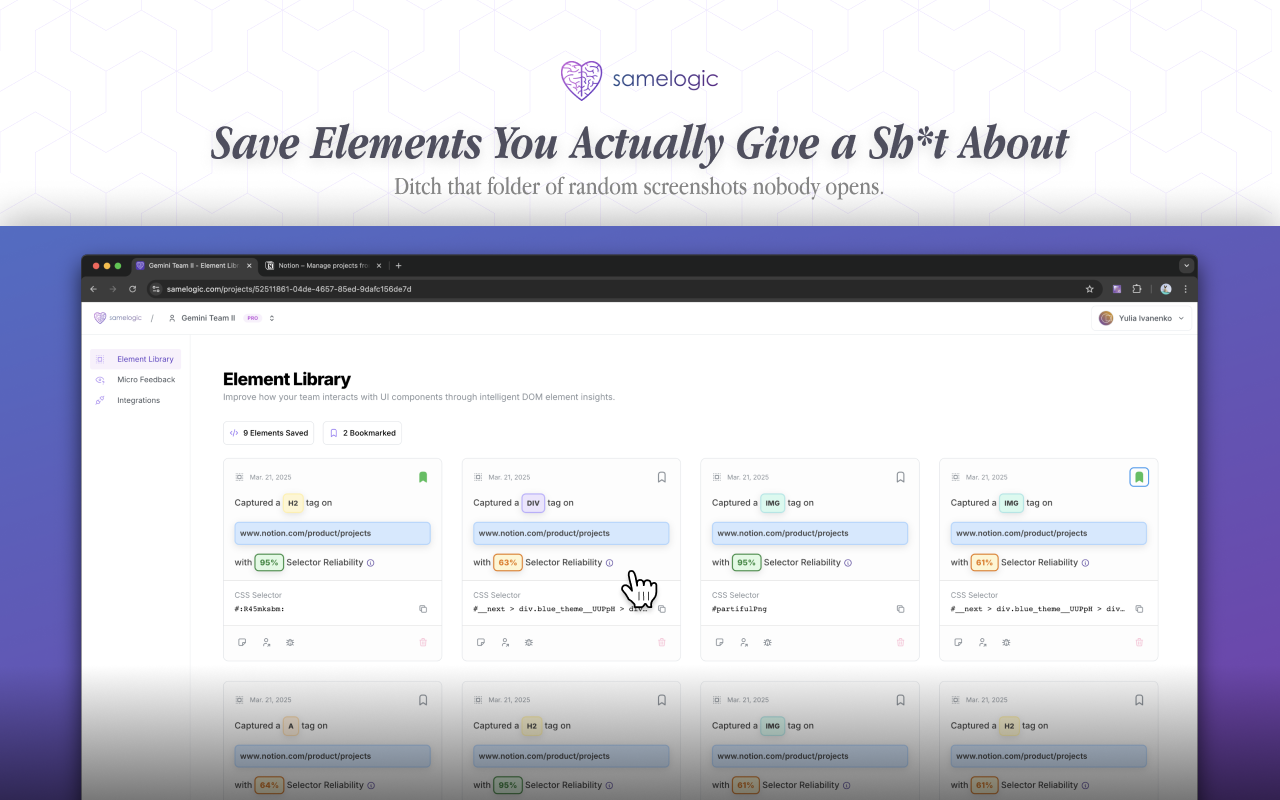Image resolution: width=1280 pixels, height=800 pixels.
Task: Switch to the Gemini Team II browser tab
Action: 193,266
